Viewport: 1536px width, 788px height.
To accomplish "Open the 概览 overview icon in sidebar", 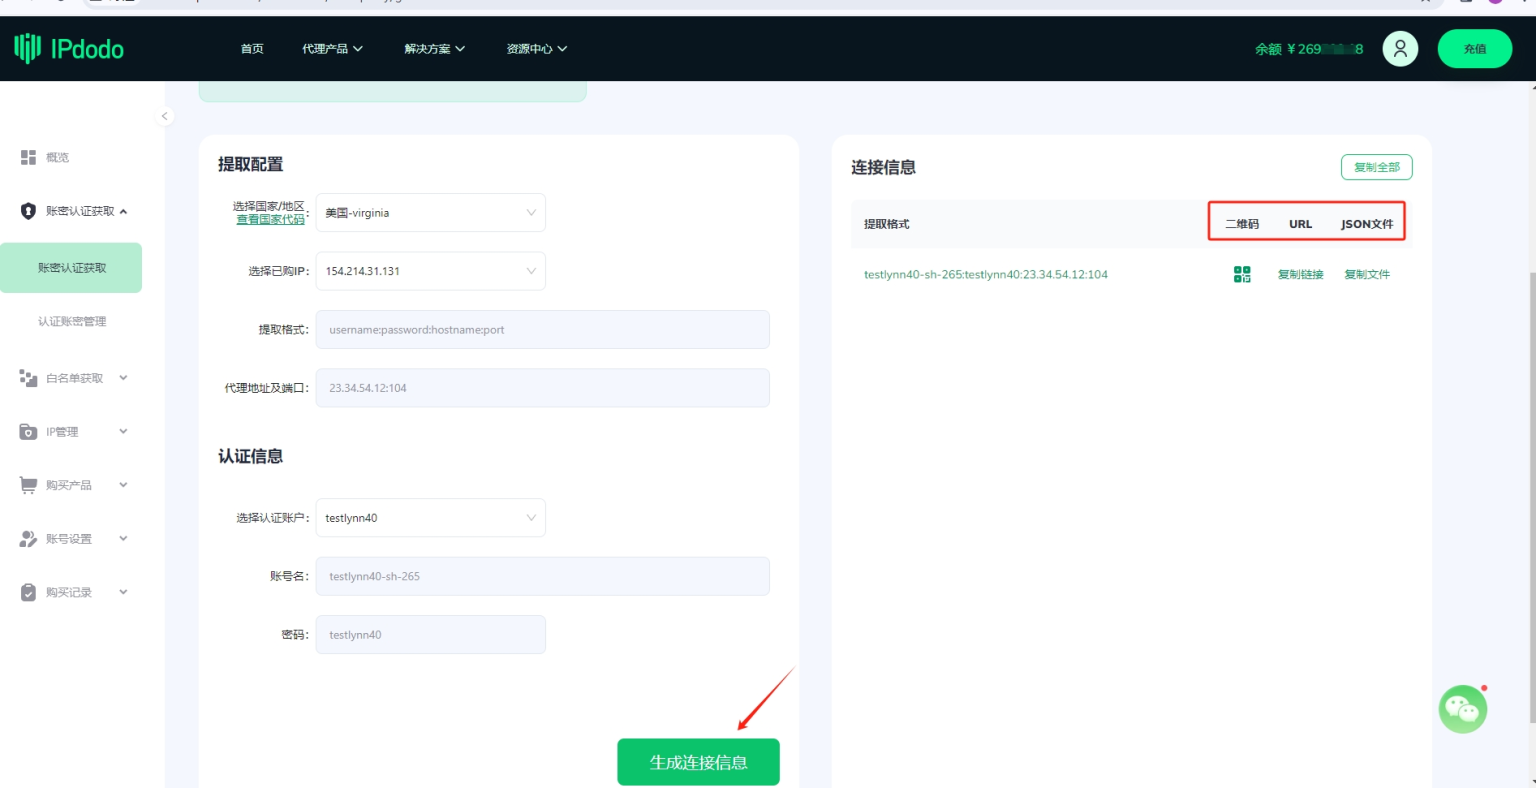I will 28,157.
